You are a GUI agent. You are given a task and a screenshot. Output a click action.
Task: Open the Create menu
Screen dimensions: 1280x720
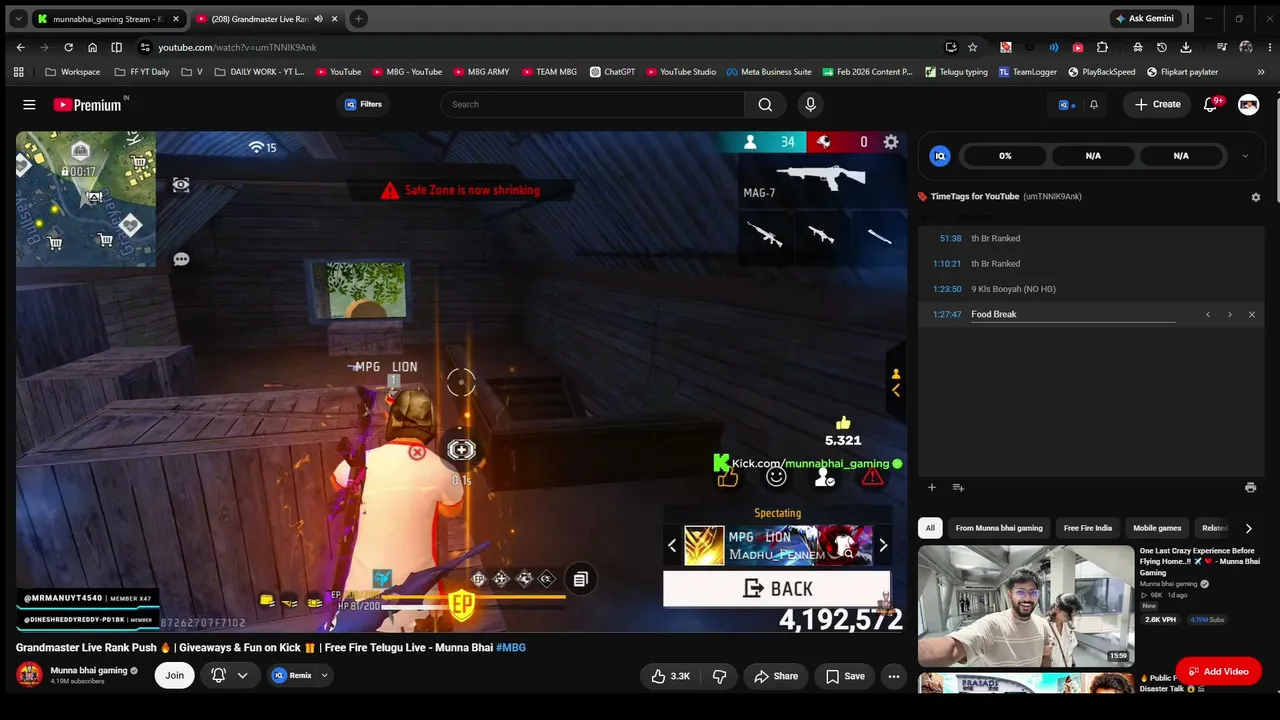[x=1158, y=104]
